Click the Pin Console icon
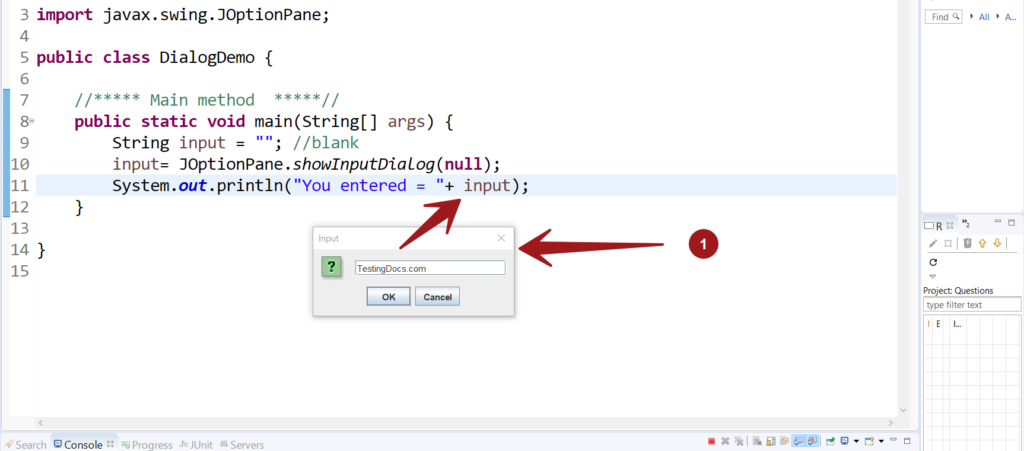This screenshot has width=1024, height=451. (x=830, y=441)
